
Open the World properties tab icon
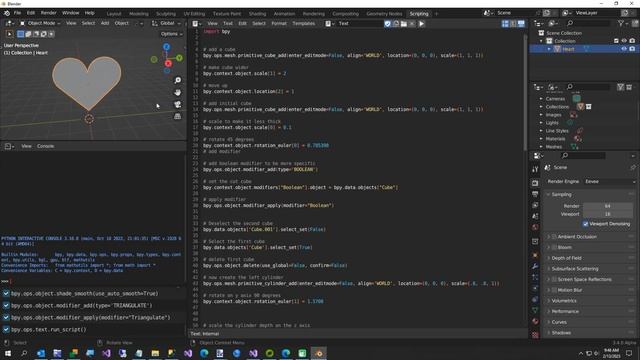[535, 227]
